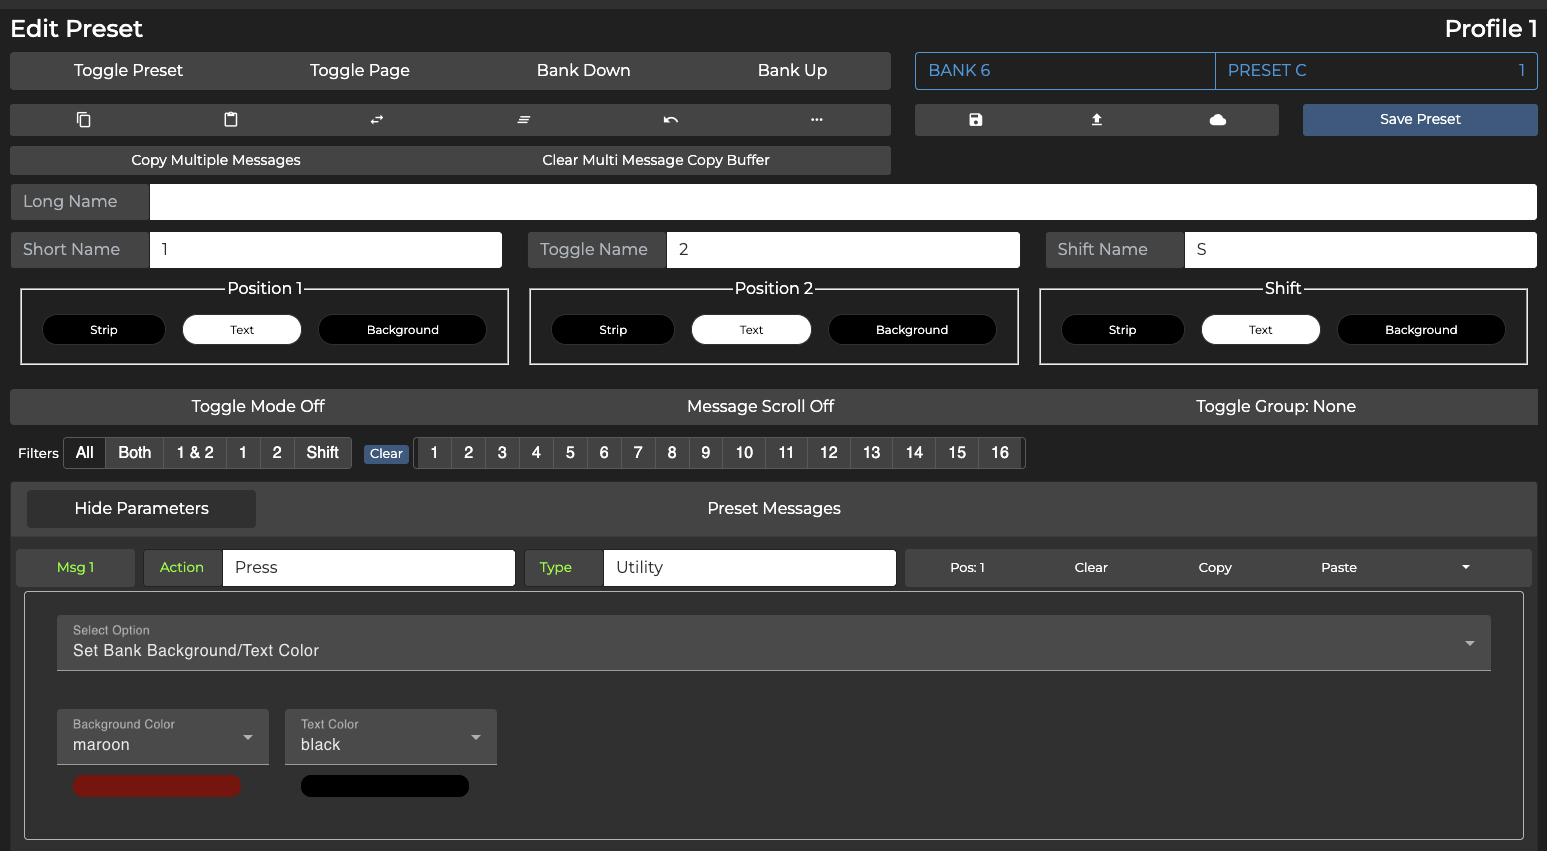This screenshot has width=1547, height=851.
Task: Select the Both filter tab
Action: pos(134,453)
